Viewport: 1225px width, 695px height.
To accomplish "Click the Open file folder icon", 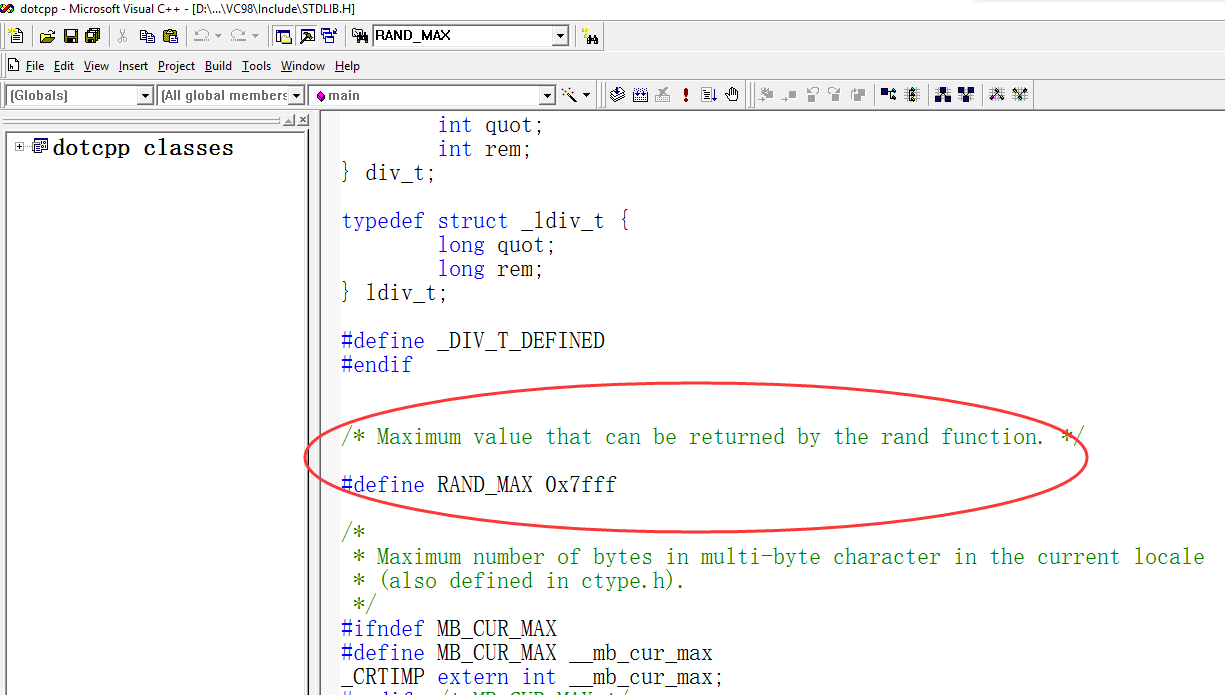I will [x=47, y=36].
